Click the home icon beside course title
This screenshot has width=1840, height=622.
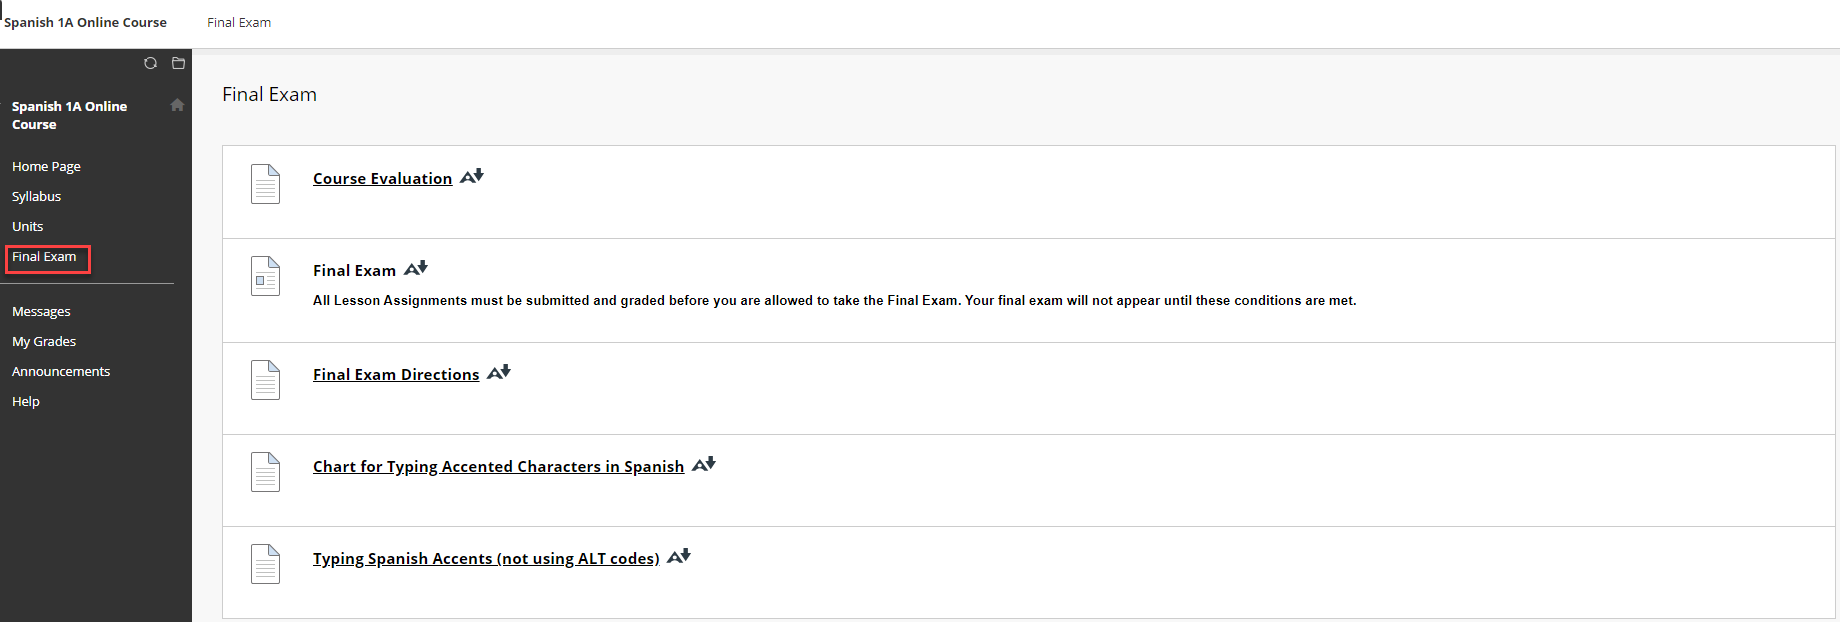click(x=177, y=105)
